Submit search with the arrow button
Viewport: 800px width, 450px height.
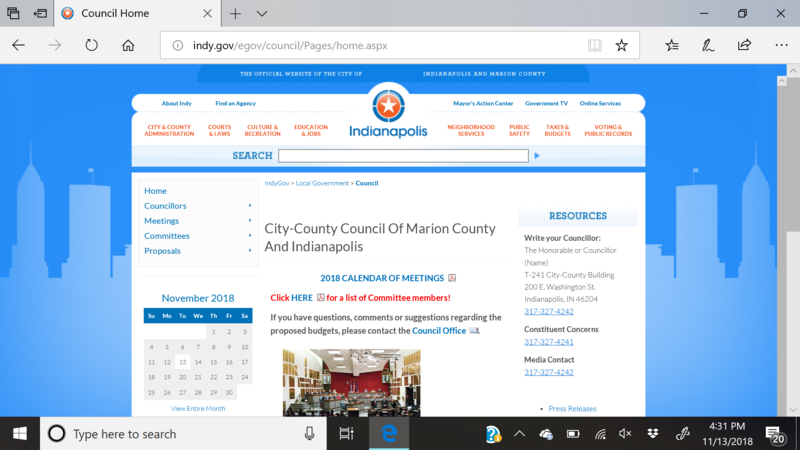[x=537, y=156]
